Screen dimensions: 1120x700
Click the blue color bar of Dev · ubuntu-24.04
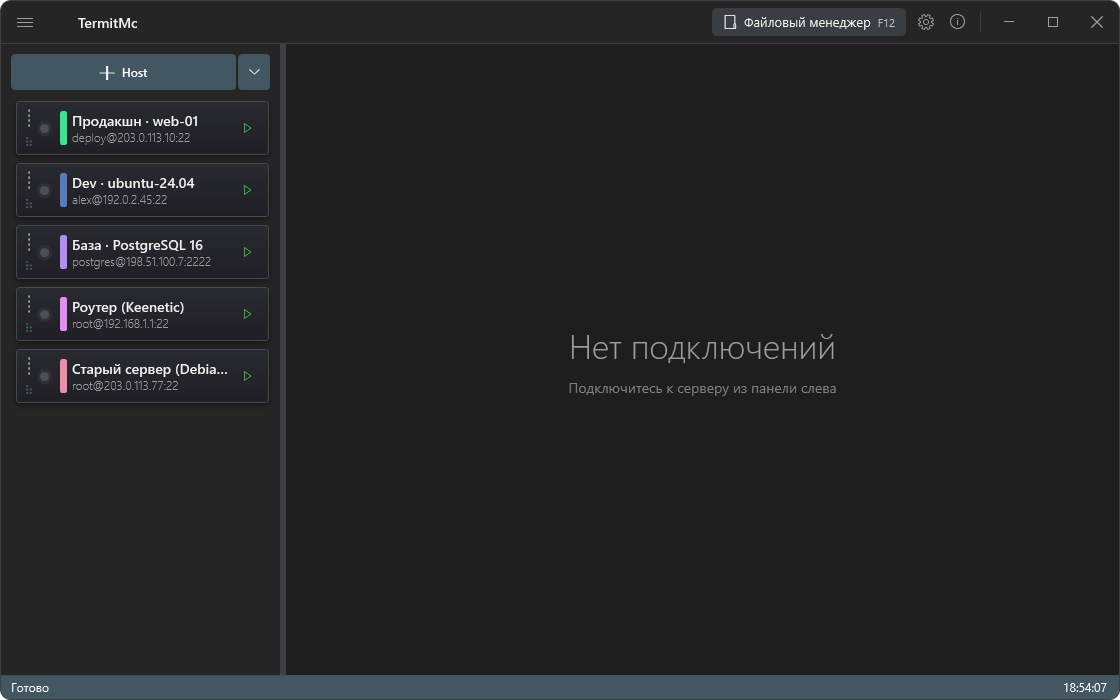(x=64, y=190)
